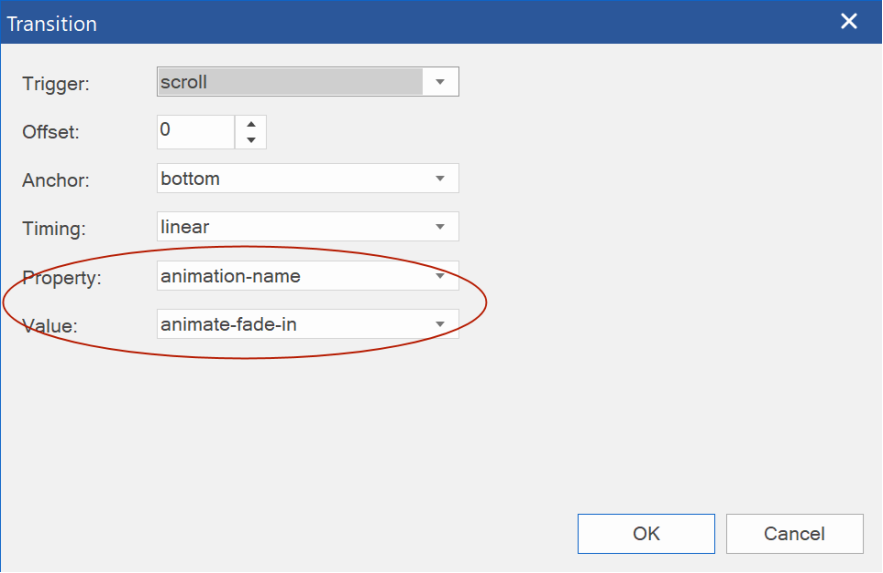Click the Trigger: label

tap(56, 84)
